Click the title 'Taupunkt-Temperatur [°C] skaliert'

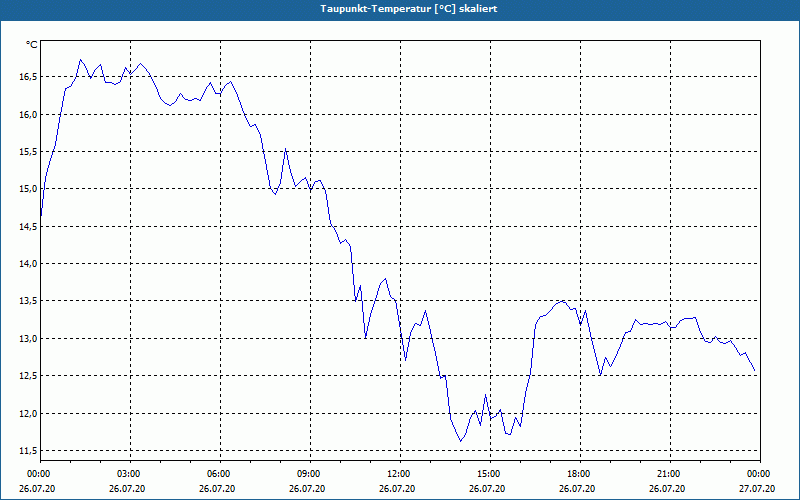click(409, 9)
